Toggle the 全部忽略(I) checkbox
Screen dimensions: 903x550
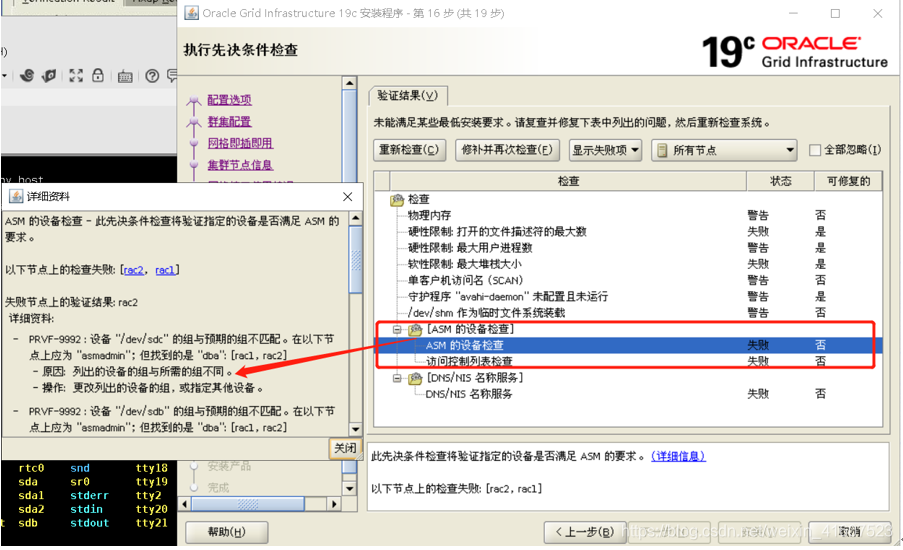(x=815, y=150)
